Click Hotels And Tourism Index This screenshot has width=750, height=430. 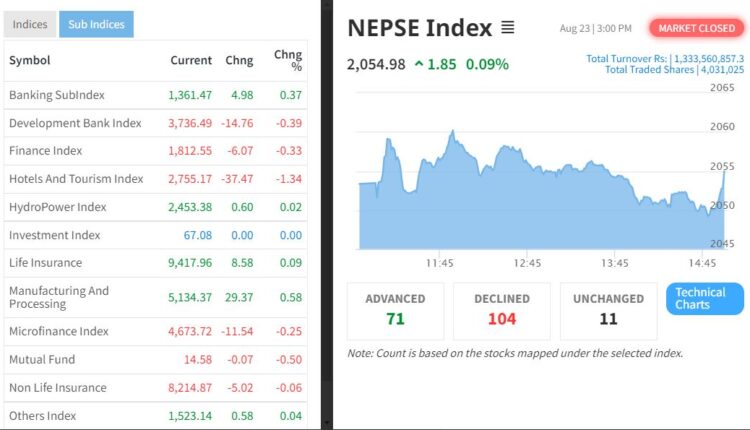click(76, 179)
